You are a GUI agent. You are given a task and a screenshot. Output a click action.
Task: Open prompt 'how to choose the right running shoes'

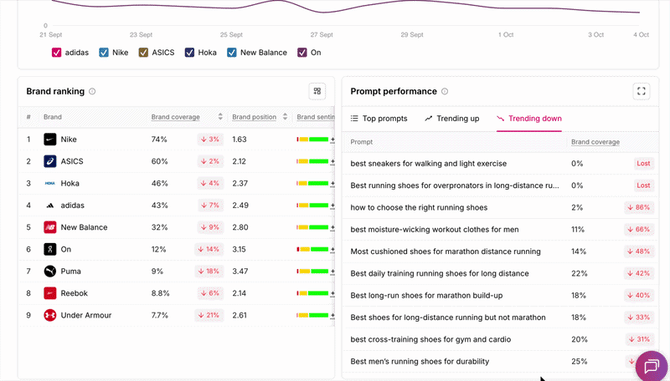tap(419, 208)
